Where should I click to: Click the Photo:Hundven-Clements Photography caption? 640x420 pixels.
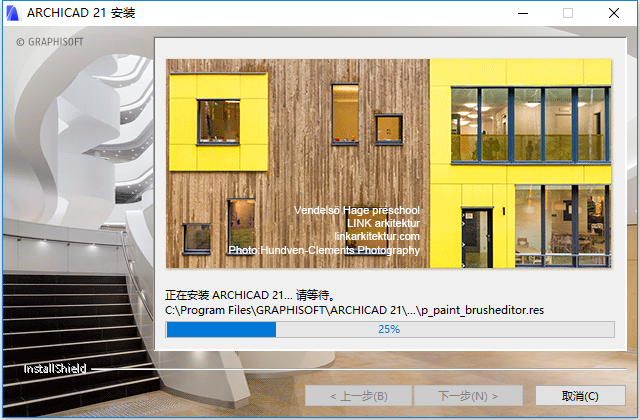point(324,250)
